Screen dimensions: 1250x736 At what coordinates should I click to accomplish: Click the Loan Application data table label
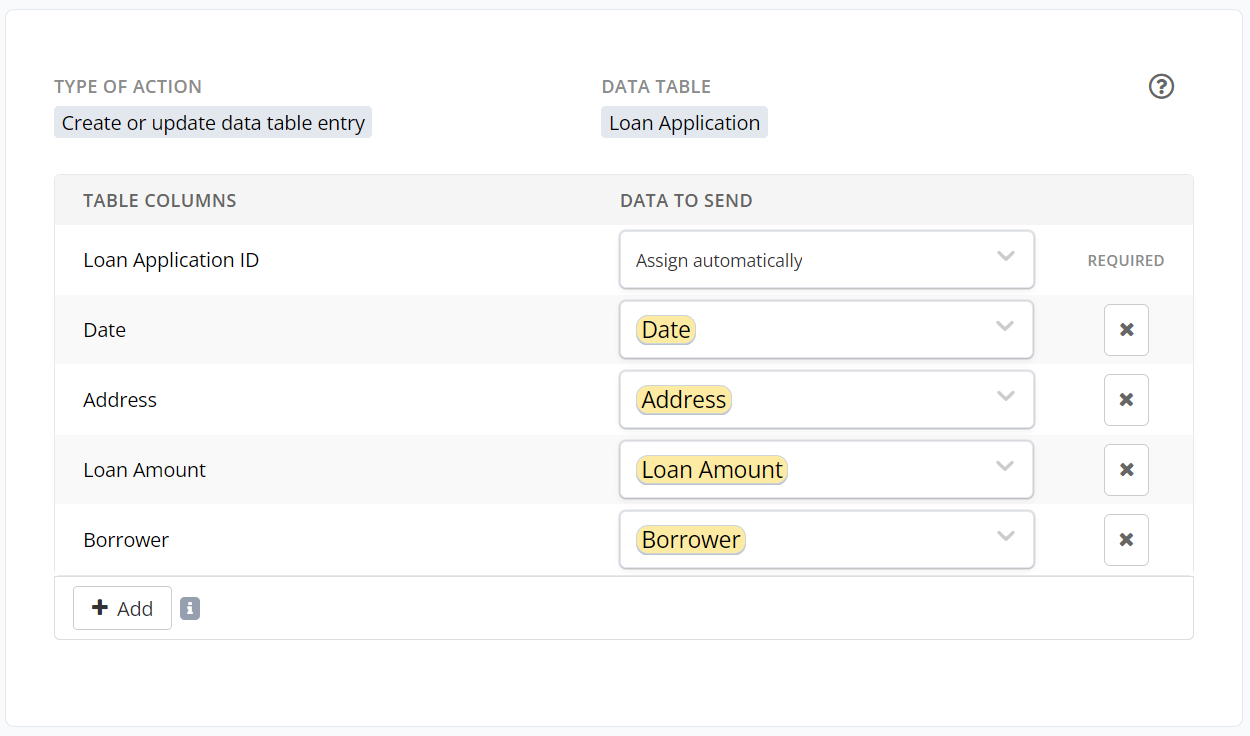[x=684, y=122]
